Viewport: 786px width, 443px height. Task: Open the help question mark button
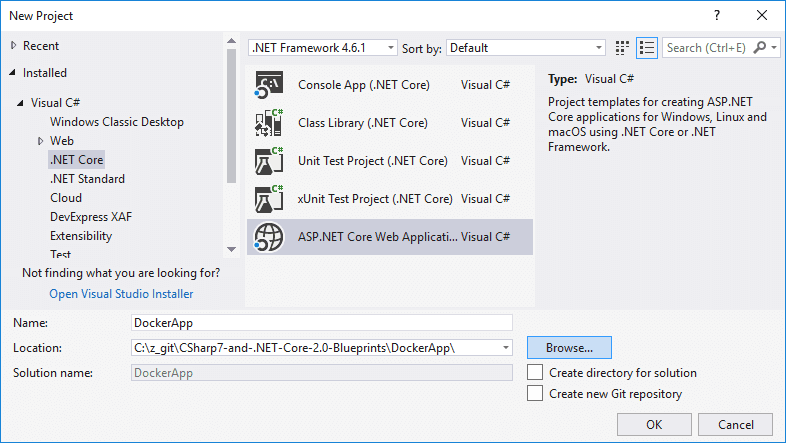(717, 16)
